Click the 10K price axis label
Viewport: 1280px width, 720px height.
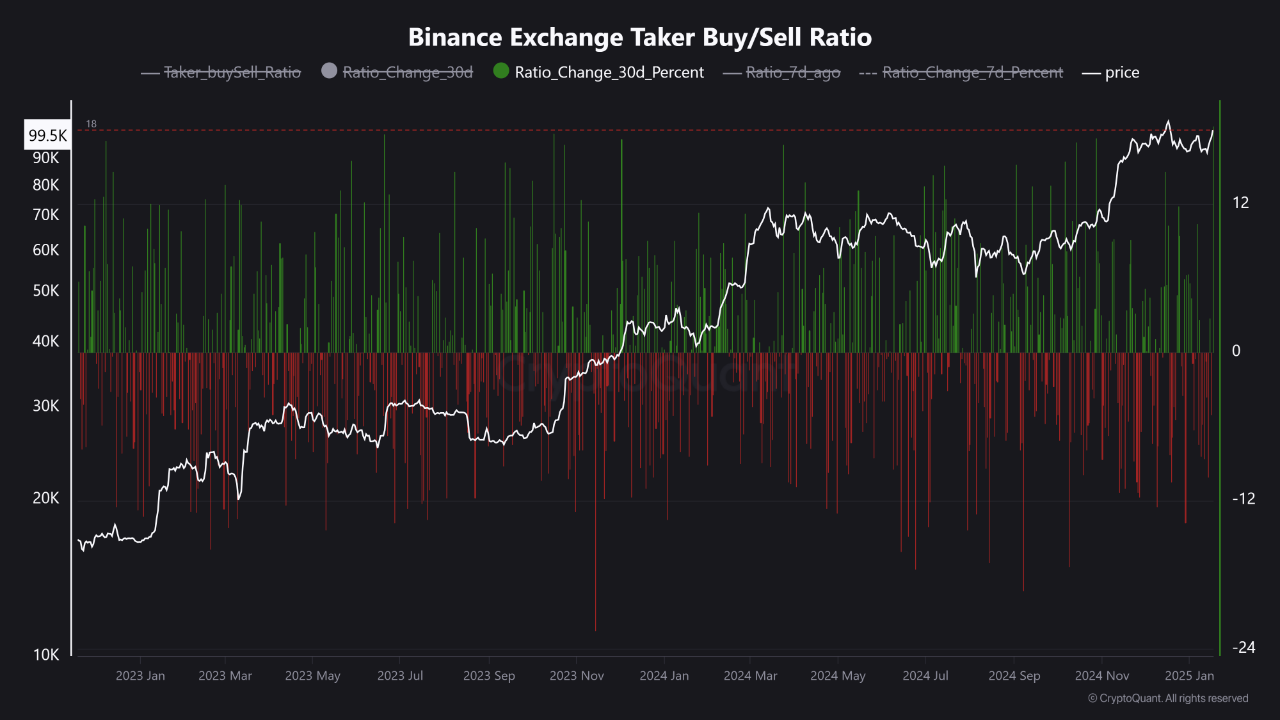click(x=46, y=655)
